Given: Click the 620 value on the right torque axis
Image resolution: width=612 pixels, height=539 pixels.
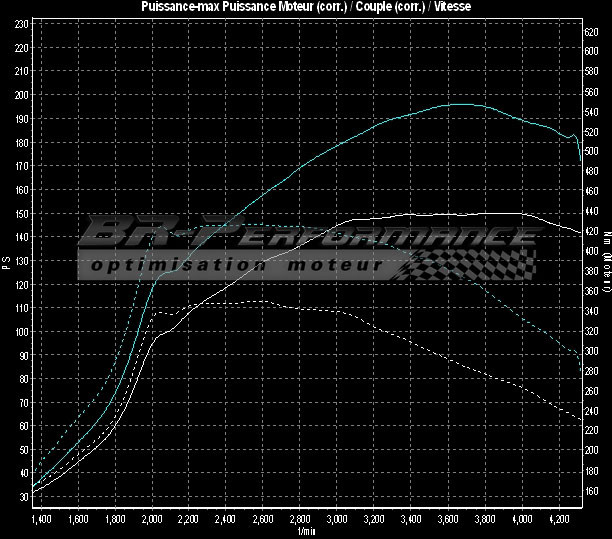Looking at the screenshot, I should point(592,32).
